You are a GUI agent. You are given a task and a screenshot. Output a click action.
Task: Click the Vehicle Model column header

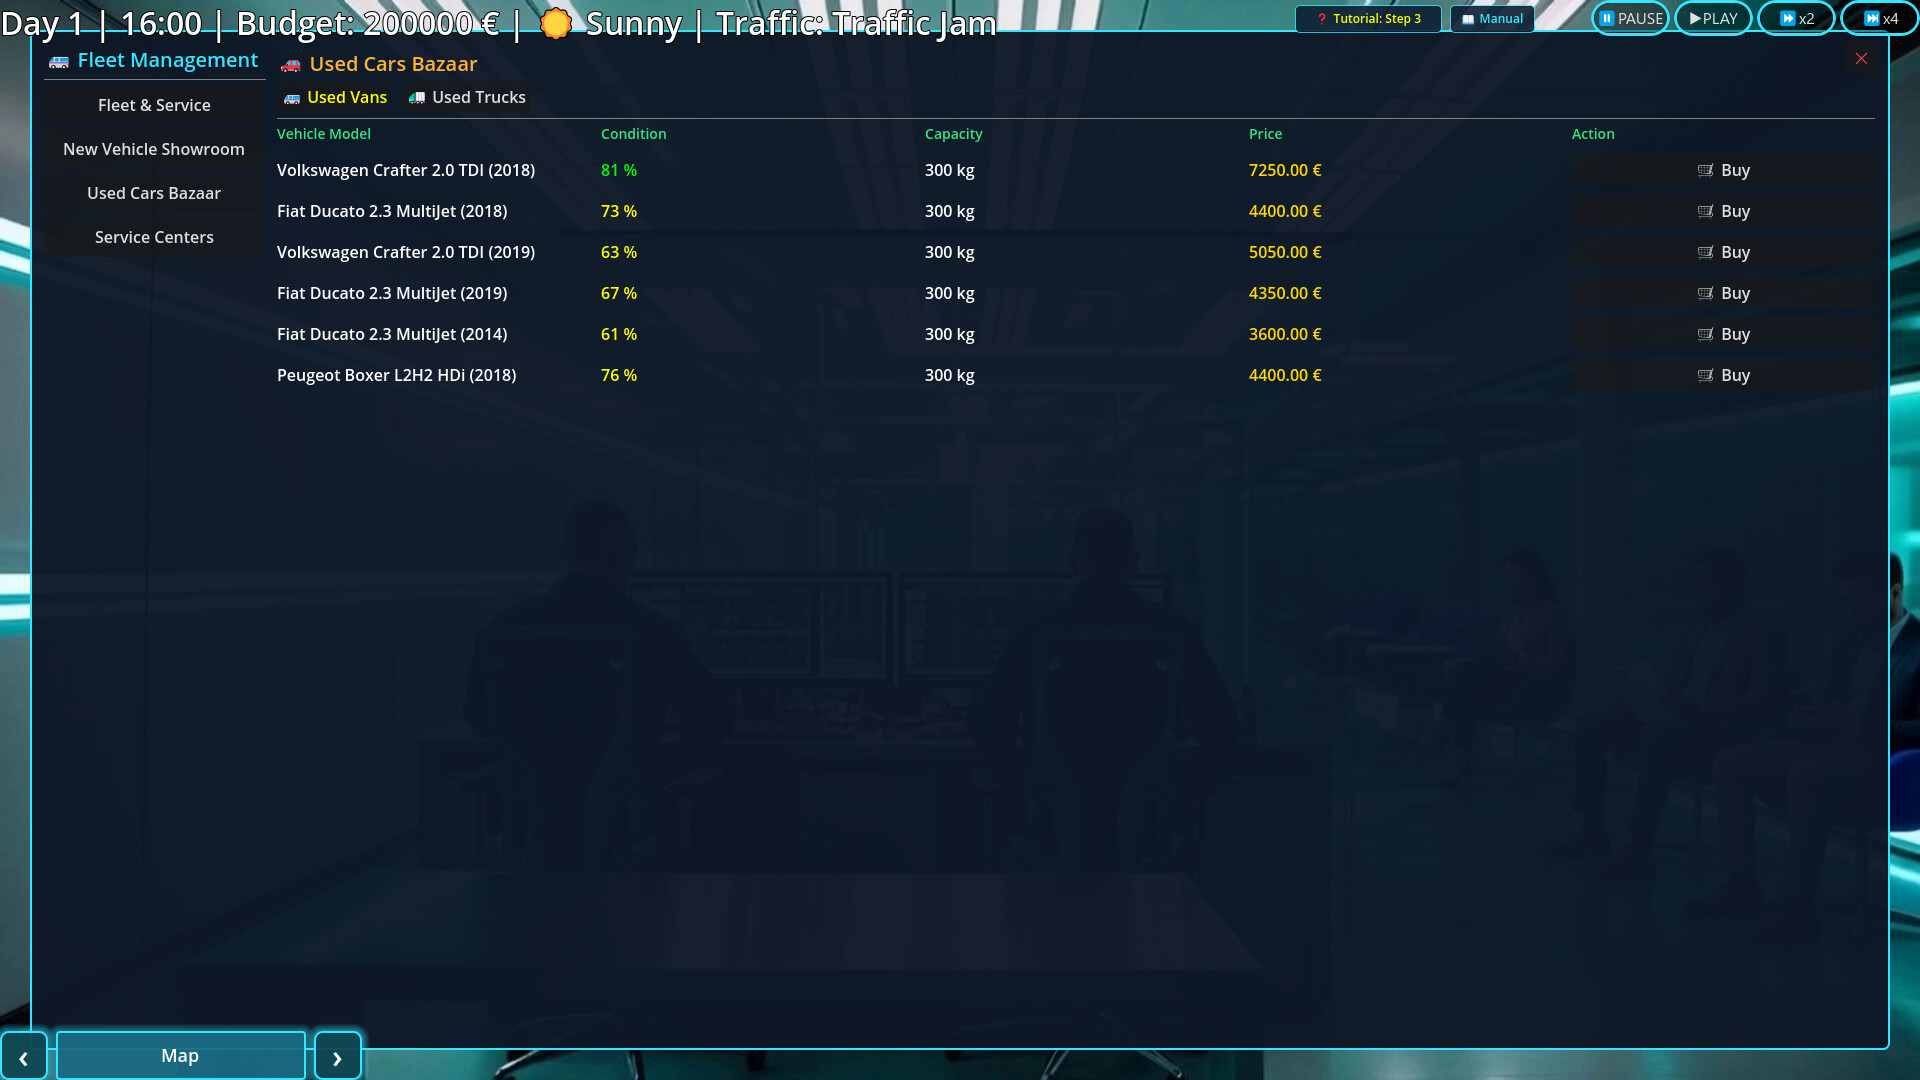323,134
